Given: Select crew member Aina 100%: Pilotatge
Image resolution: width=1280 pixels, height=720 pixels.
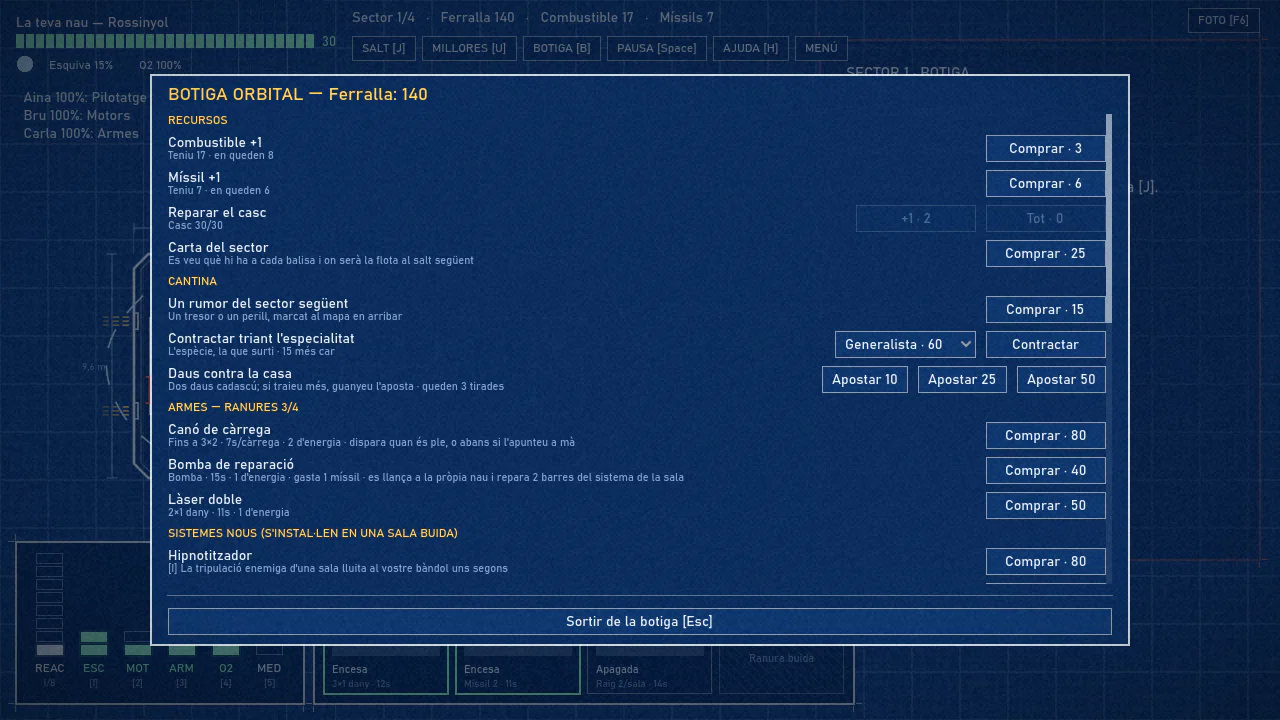Looking at the screenshot, I should (x=85, y=97).
